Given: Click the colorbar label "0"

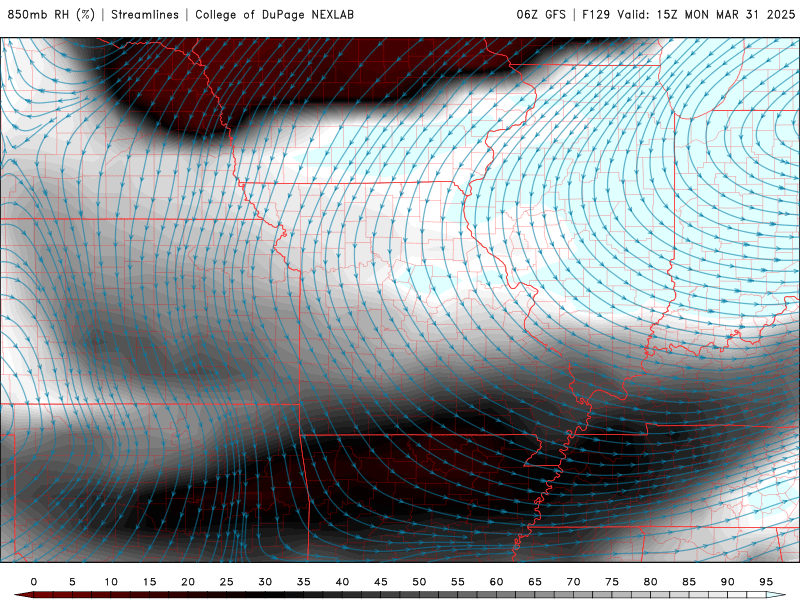Looking at the screenshot, I should pyautogui.click(x=34, y=582).
